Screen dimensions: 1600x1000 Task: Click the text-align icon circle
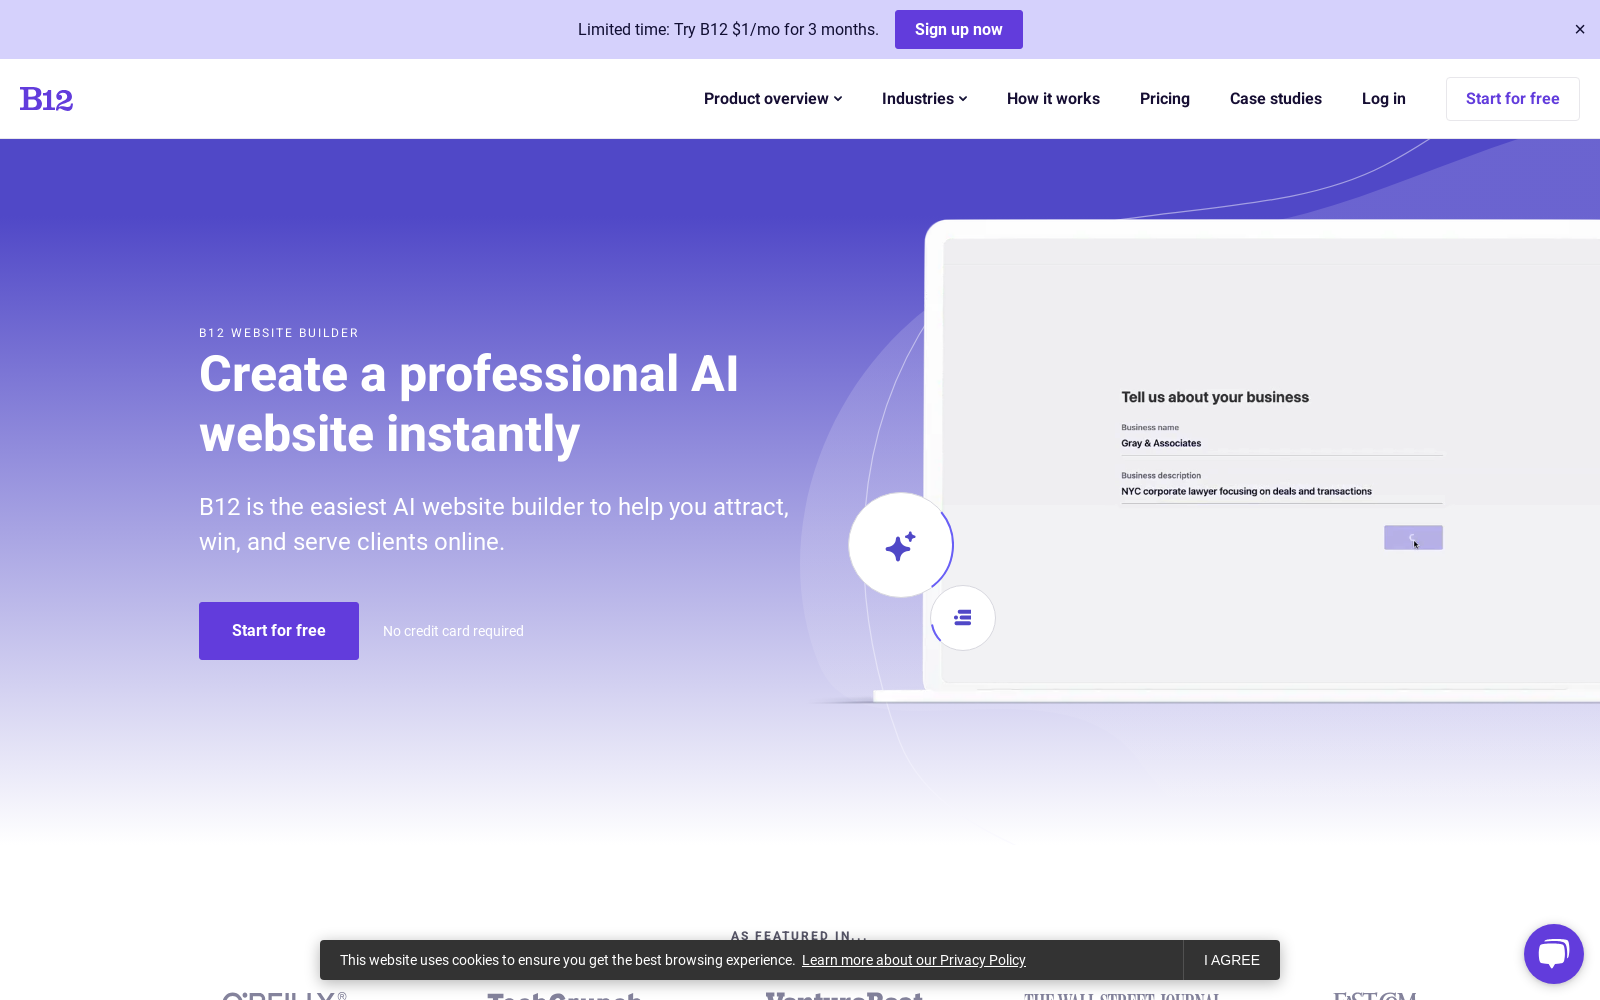[963, 618]
